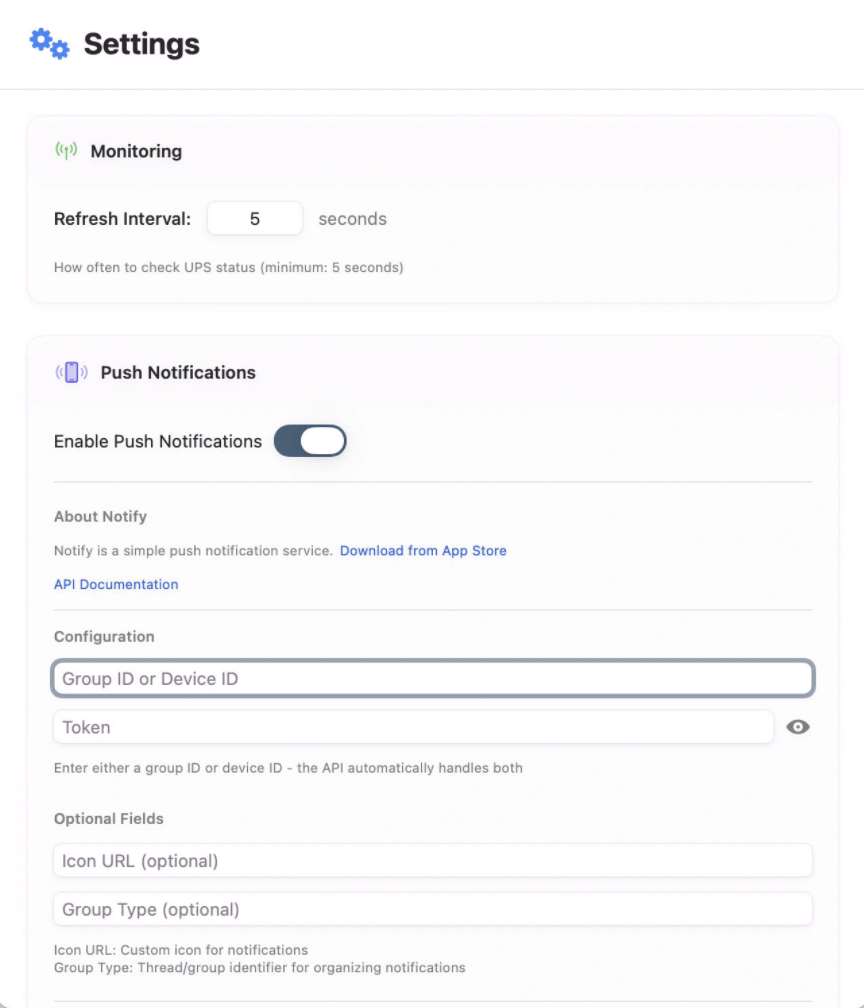This screenshot has height=1008, width=864.
Task: Click the Refresh Interval label text
Action: (x=122, y=219)
